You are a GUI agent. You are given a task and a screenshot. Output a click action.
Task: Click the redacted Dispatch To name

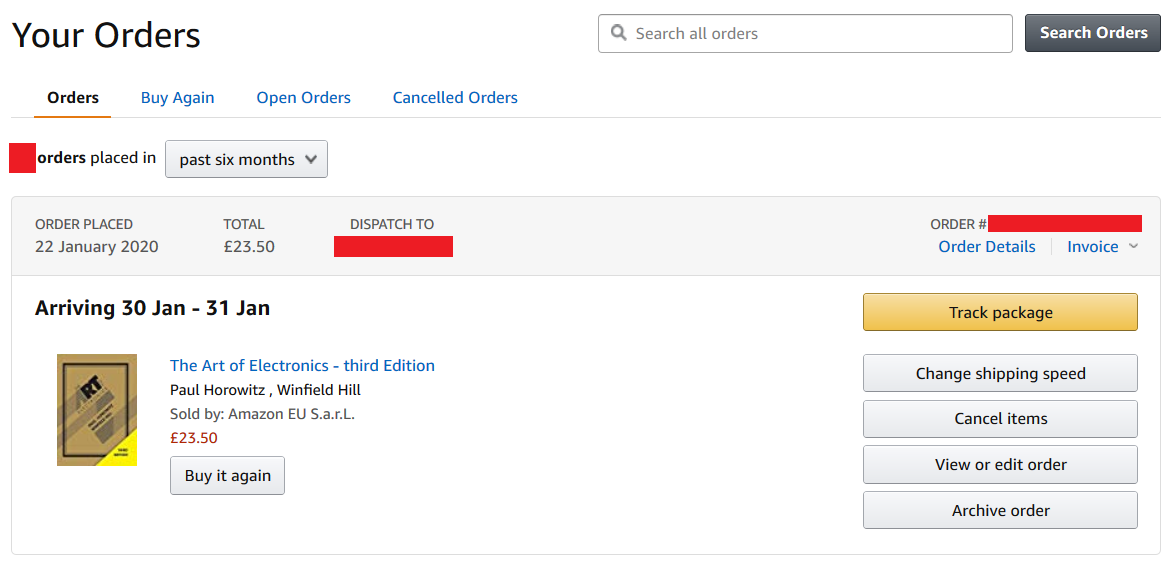click(394, 247)
